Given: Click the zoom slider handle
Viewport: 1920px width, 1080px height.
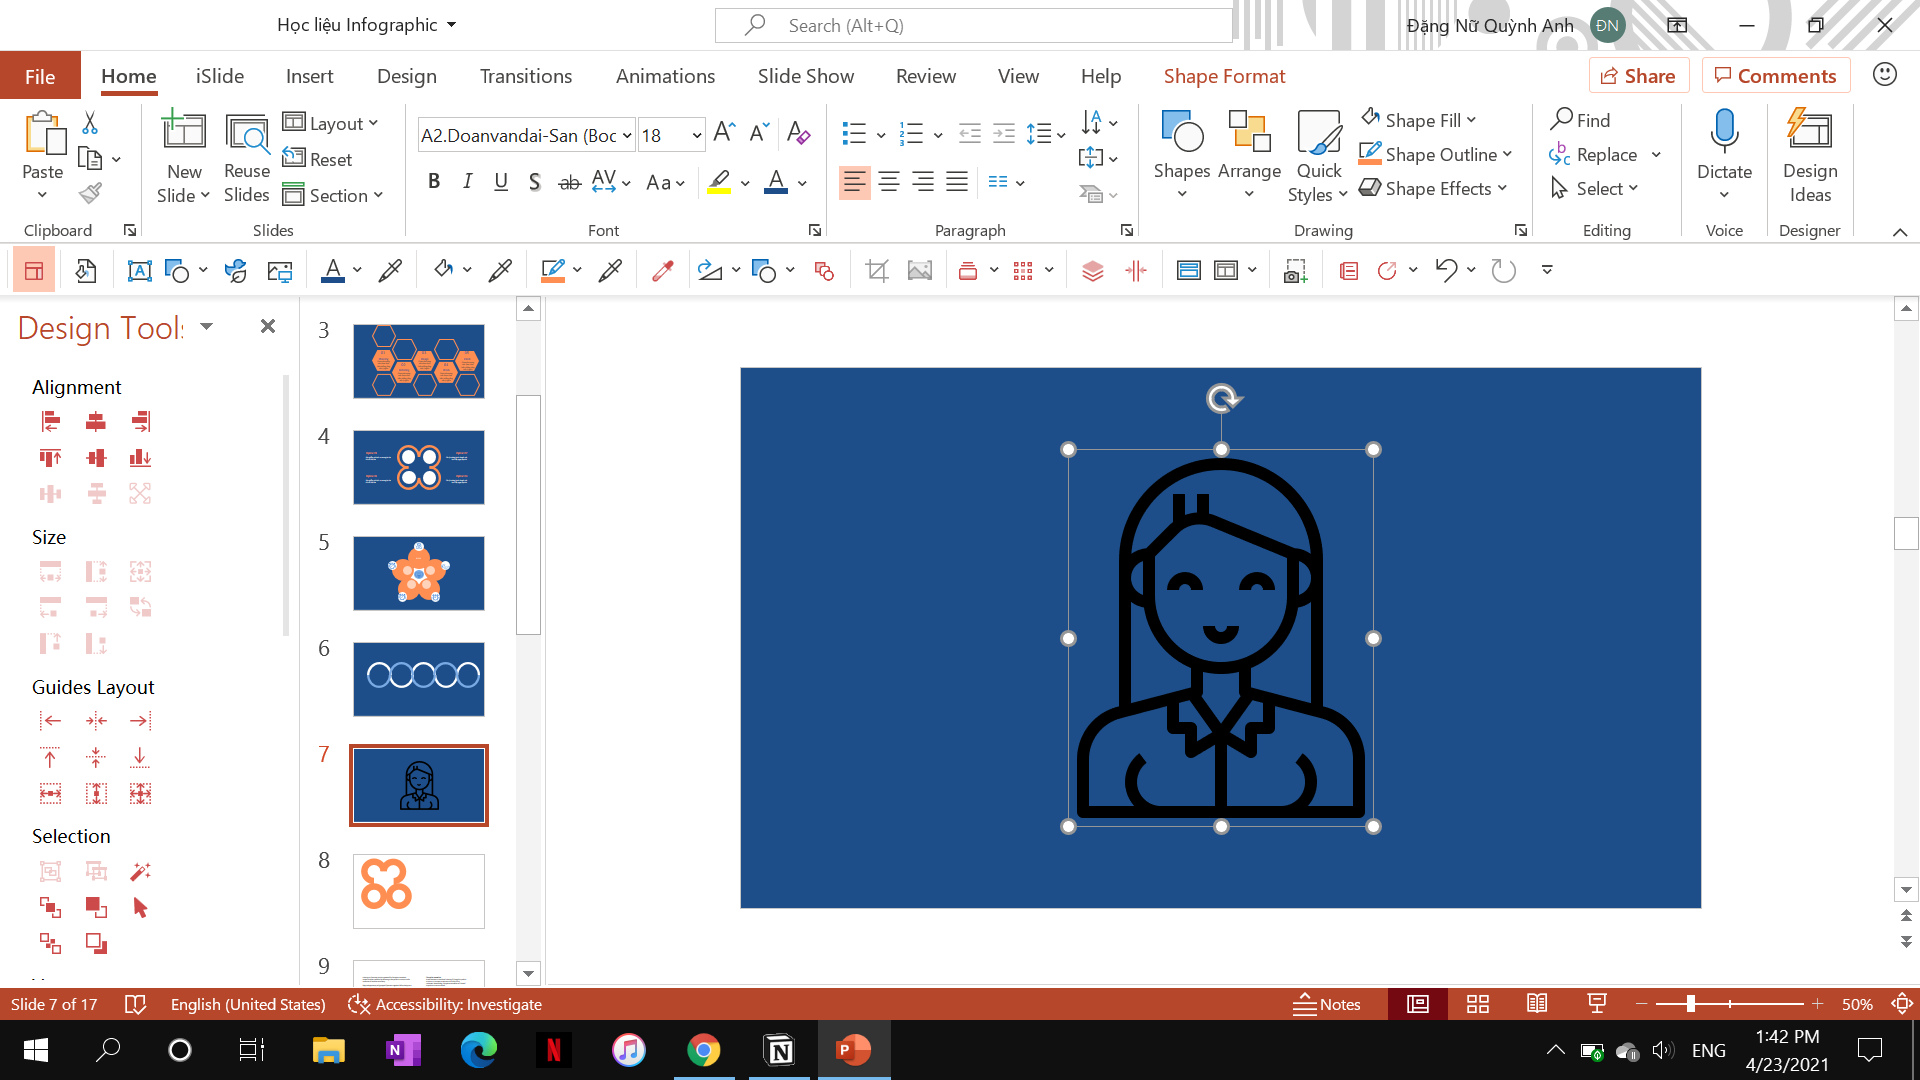Looking at the screenshot, I should click(x=1691, y=1004).
